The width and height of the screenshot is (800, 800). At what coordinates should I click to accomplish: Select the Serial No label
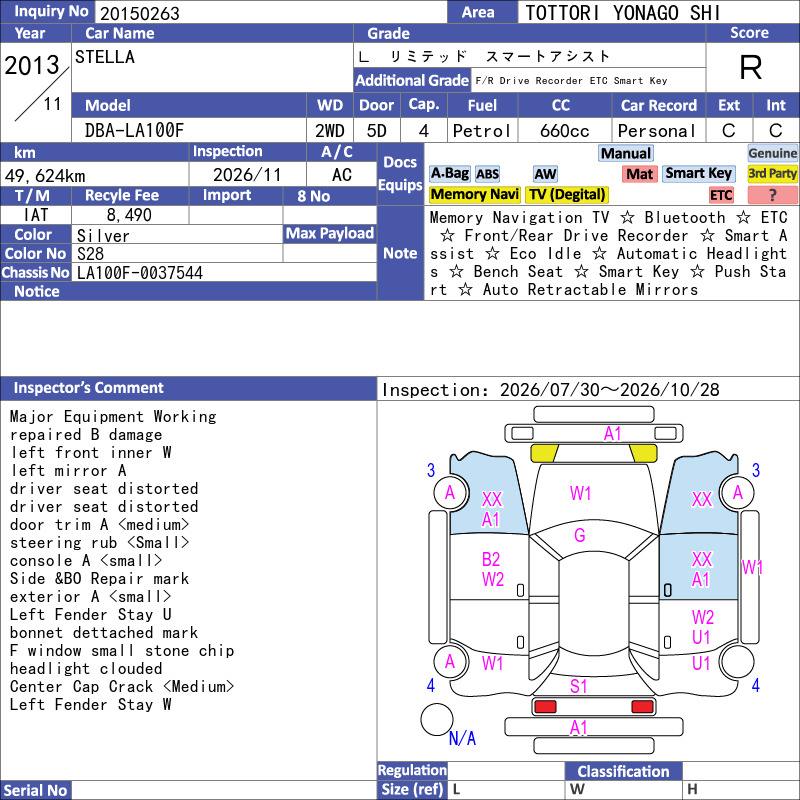(x=35, y=790)
